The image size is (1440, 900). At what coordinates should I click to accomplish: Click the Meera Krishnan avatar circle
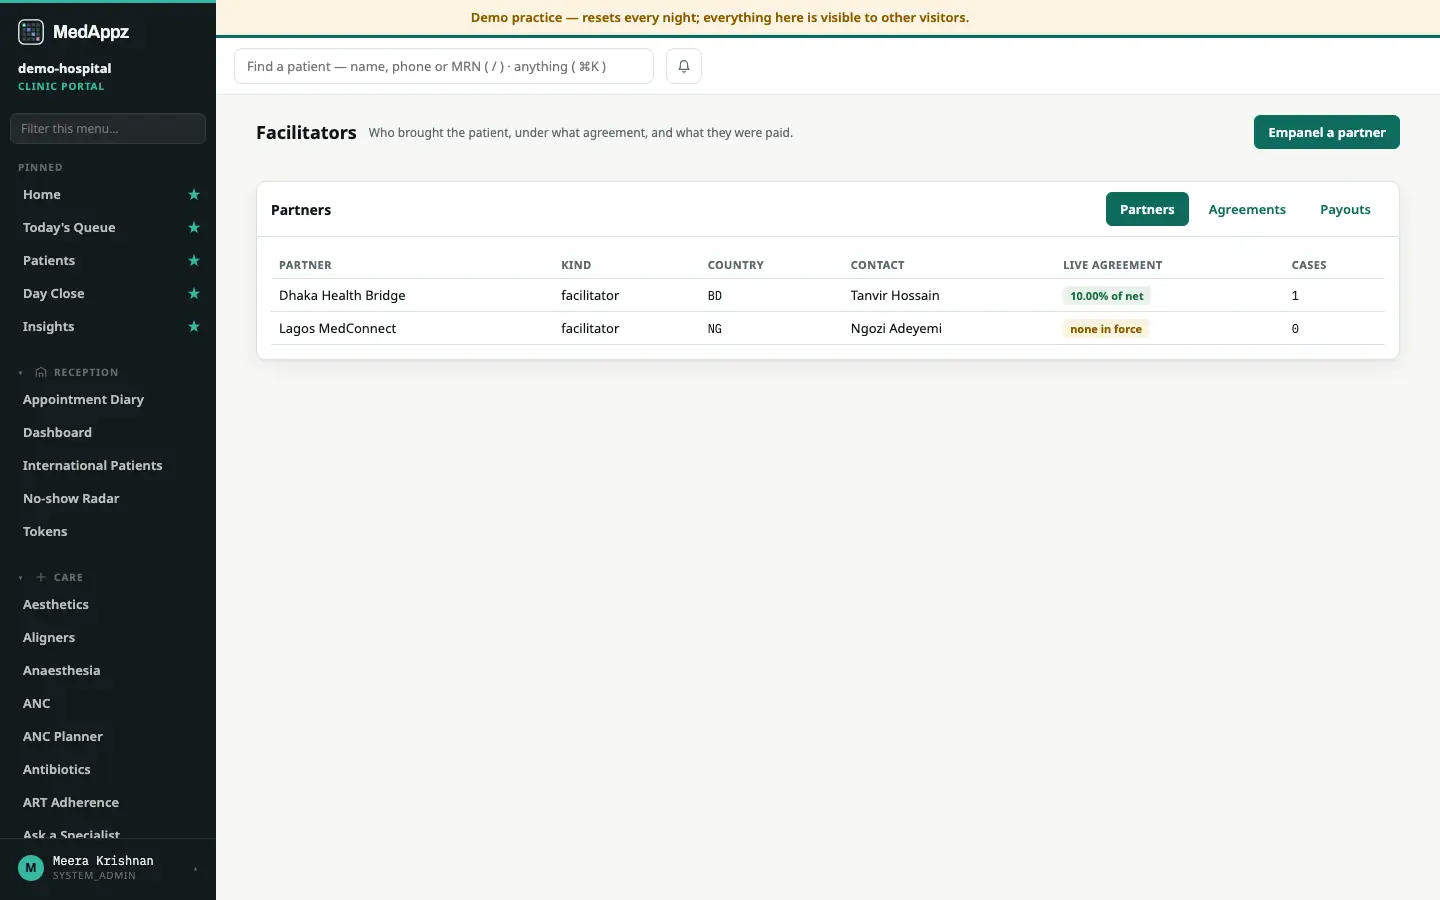[x=31, y=868]
